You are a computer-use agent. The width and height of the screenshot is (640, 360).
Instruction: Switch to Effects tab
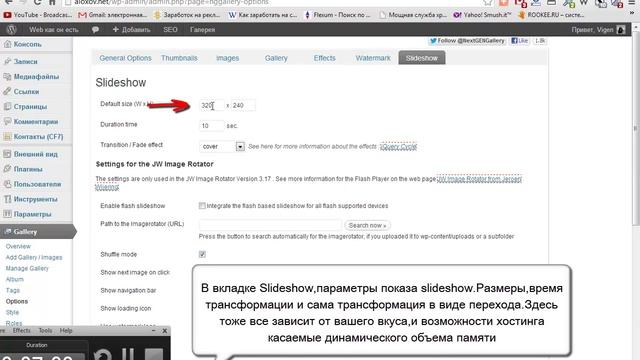(324, 58)
